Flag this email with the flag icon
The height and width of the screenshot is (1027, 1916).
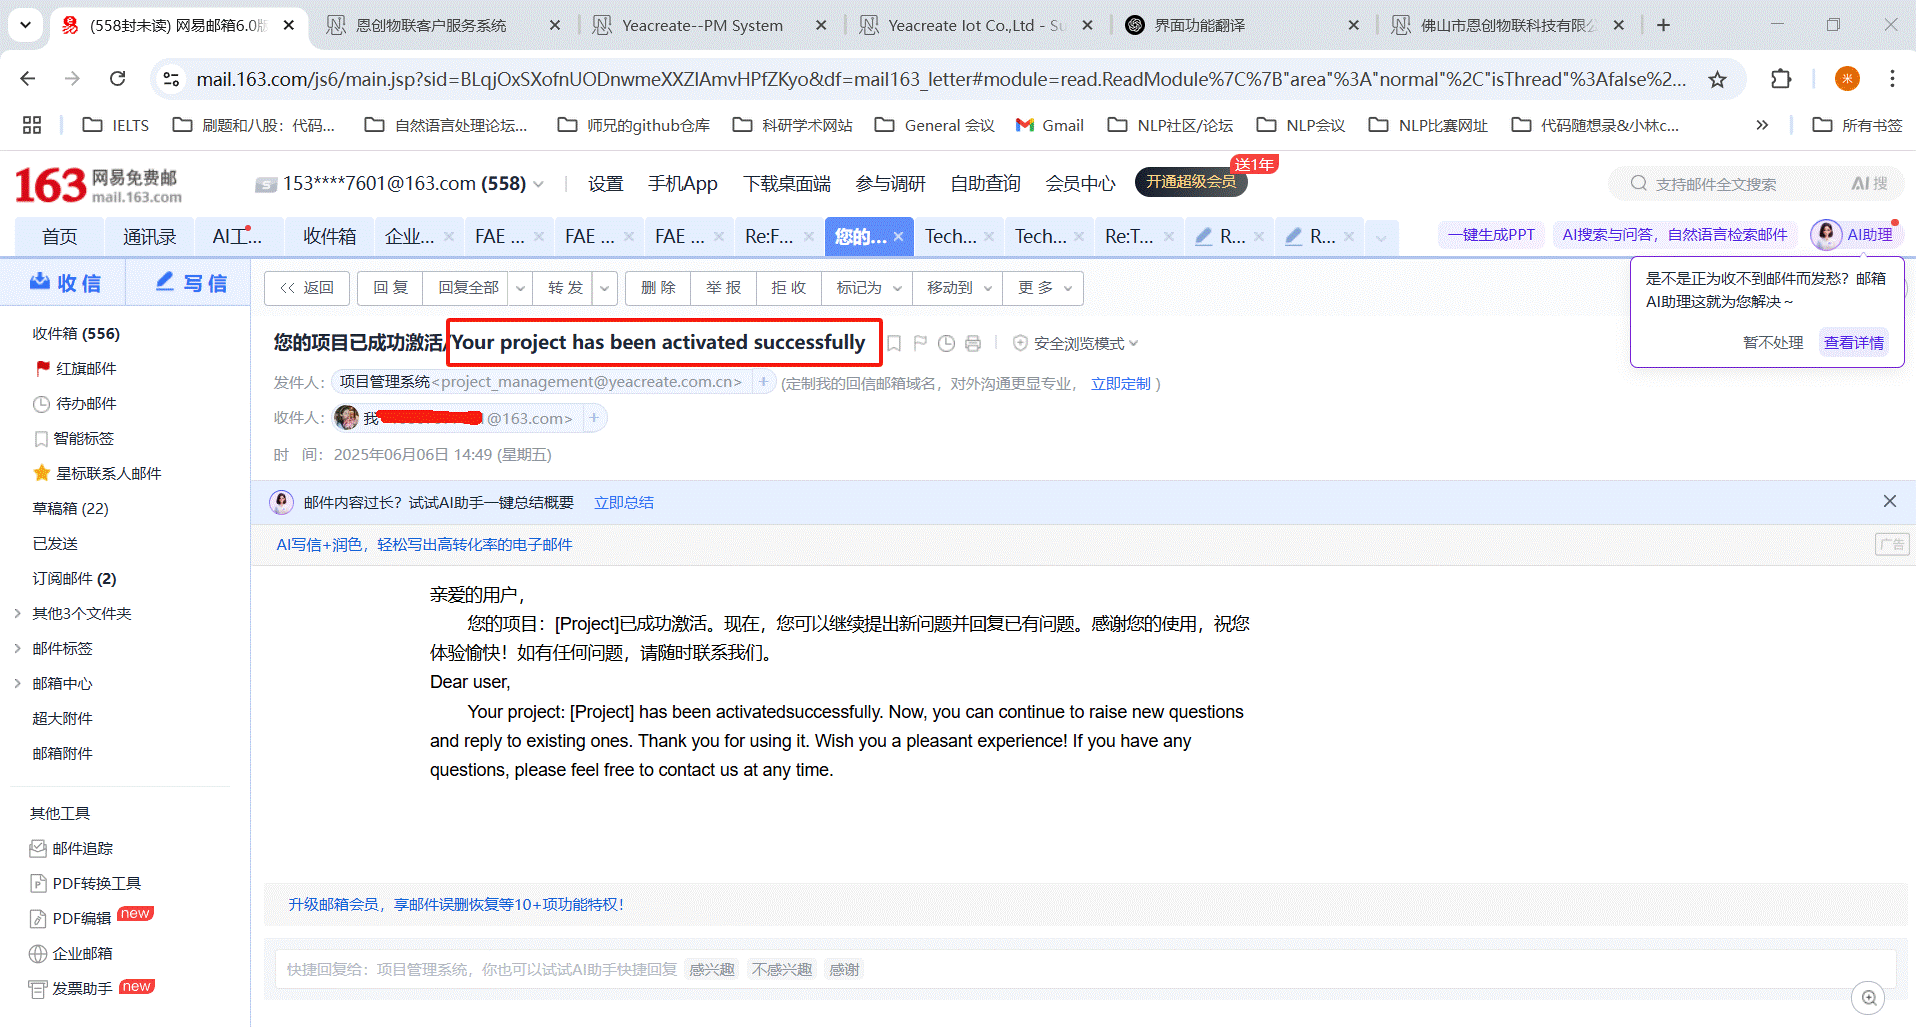click(920, 344)
